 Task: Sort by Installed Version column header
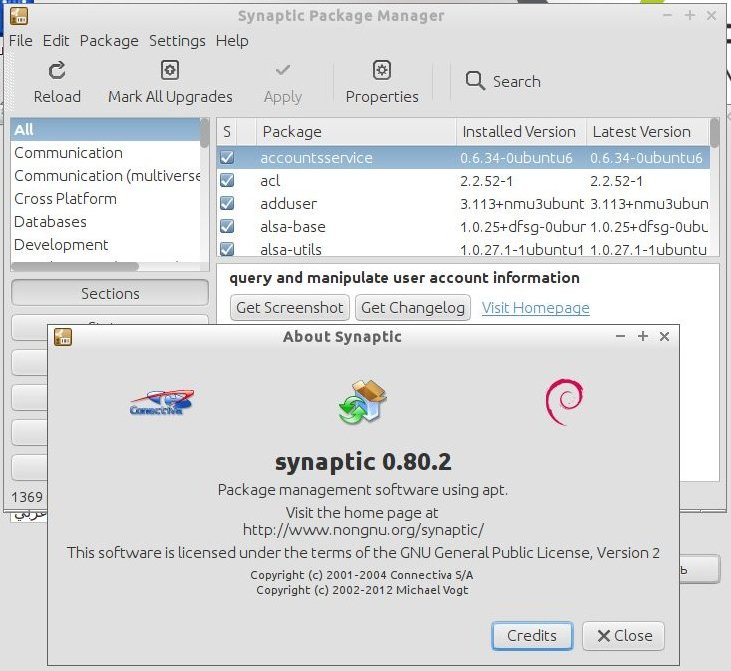pos(521,131)
